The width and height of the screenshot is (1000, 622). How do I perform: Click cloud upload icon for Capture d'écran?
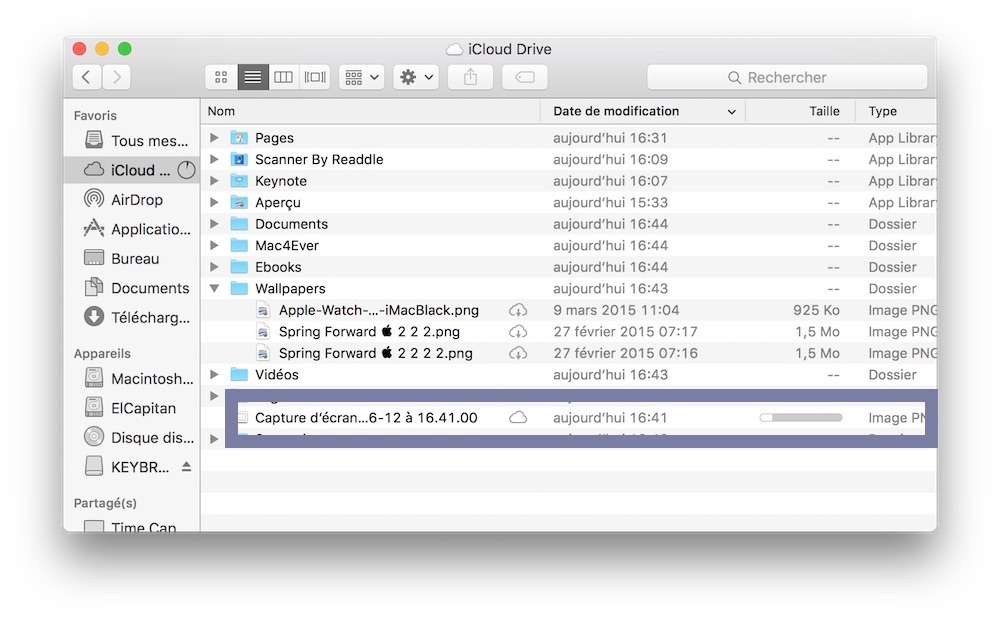coord(518,418)
